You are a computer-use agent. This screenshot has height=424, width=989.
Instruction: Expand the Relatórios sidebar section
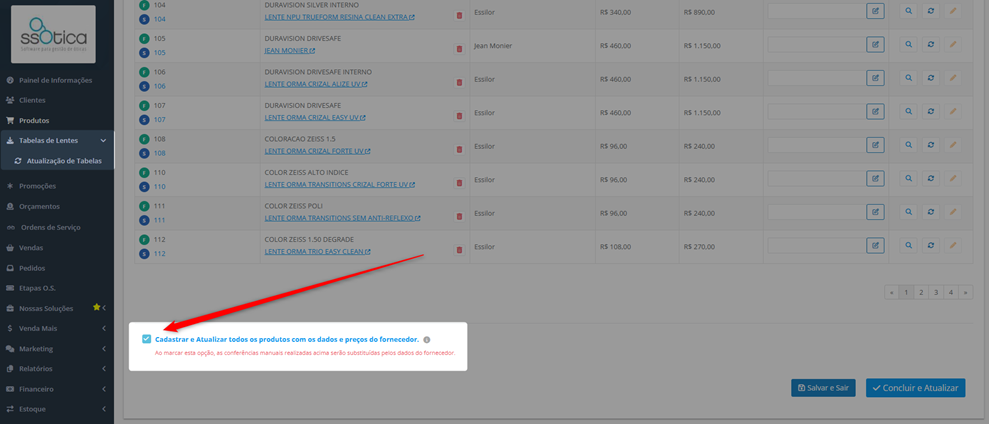(x=57, y=368)
